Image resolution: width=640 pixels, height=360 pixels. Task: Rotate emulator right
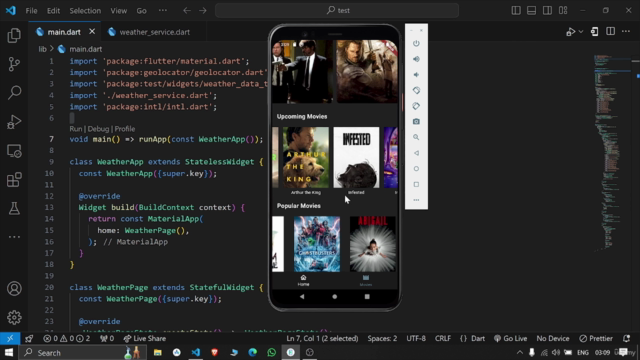click(x=416, y=106)
